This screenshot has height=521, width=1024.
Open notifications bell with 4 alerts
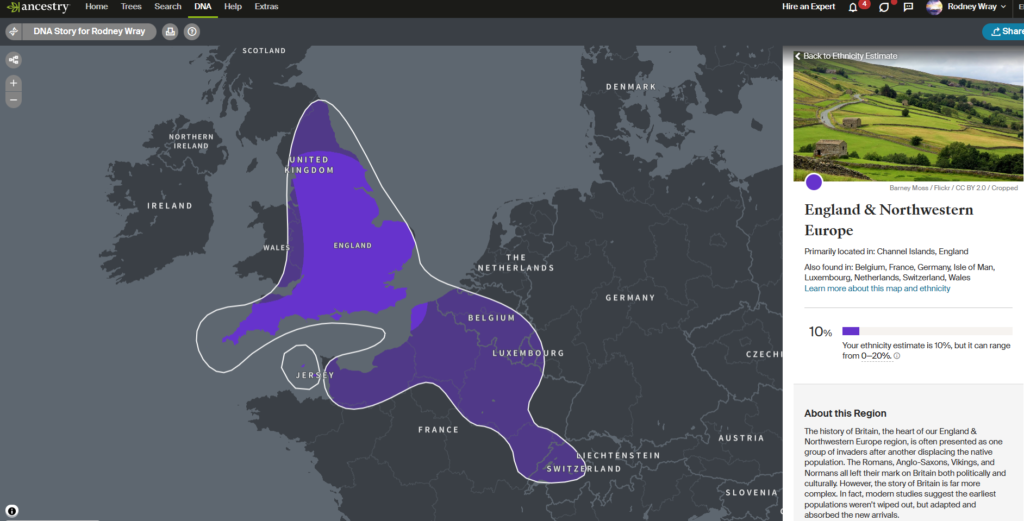(853, 7)
